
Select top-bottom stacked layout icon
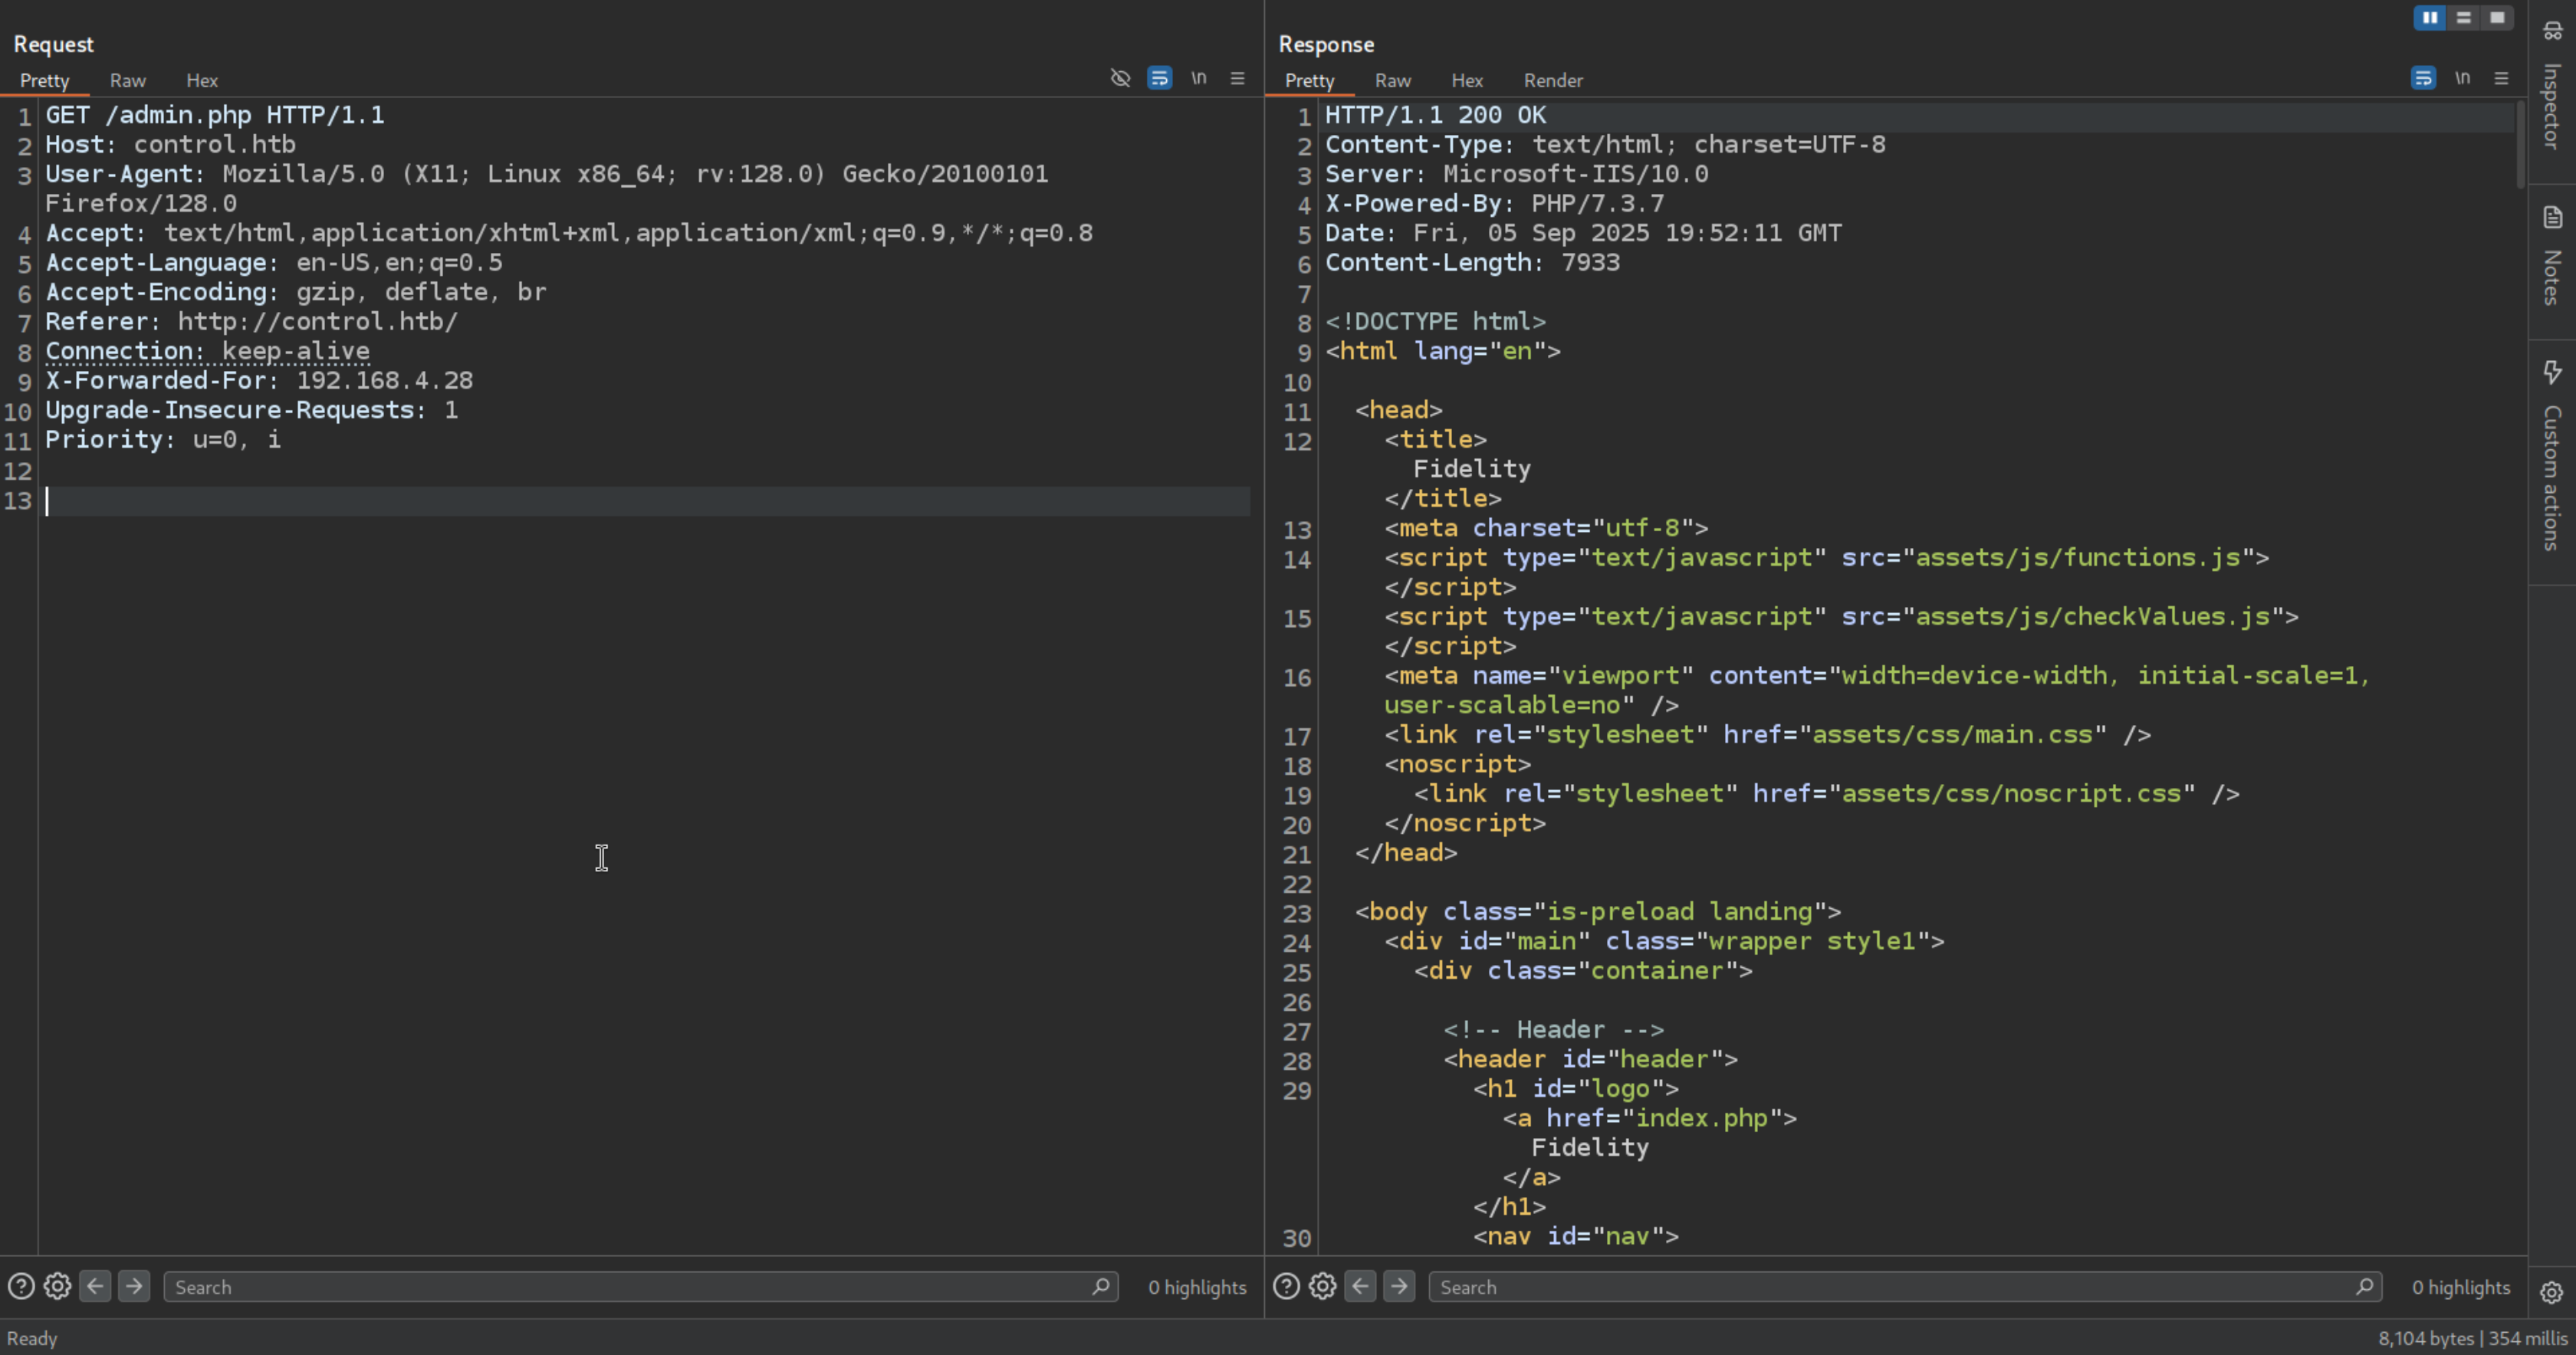click(x=2463, y=18)
